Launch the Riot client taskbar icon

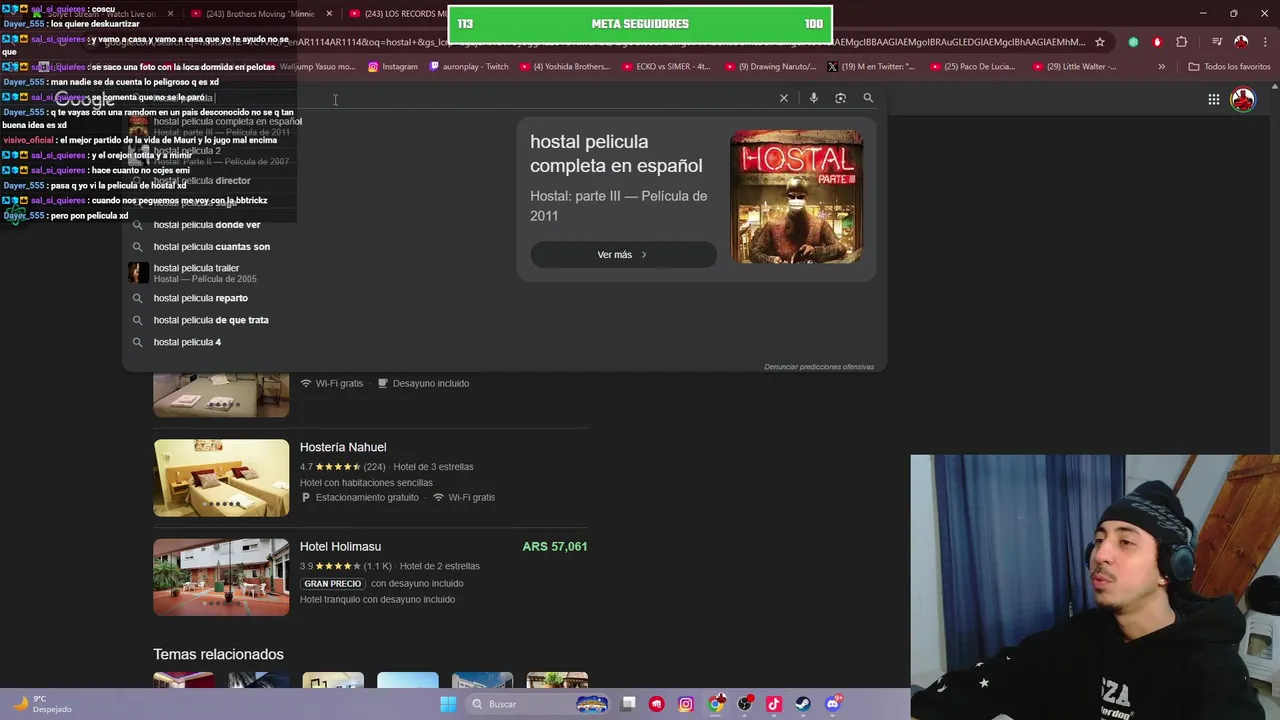click(x=657, y=704)
